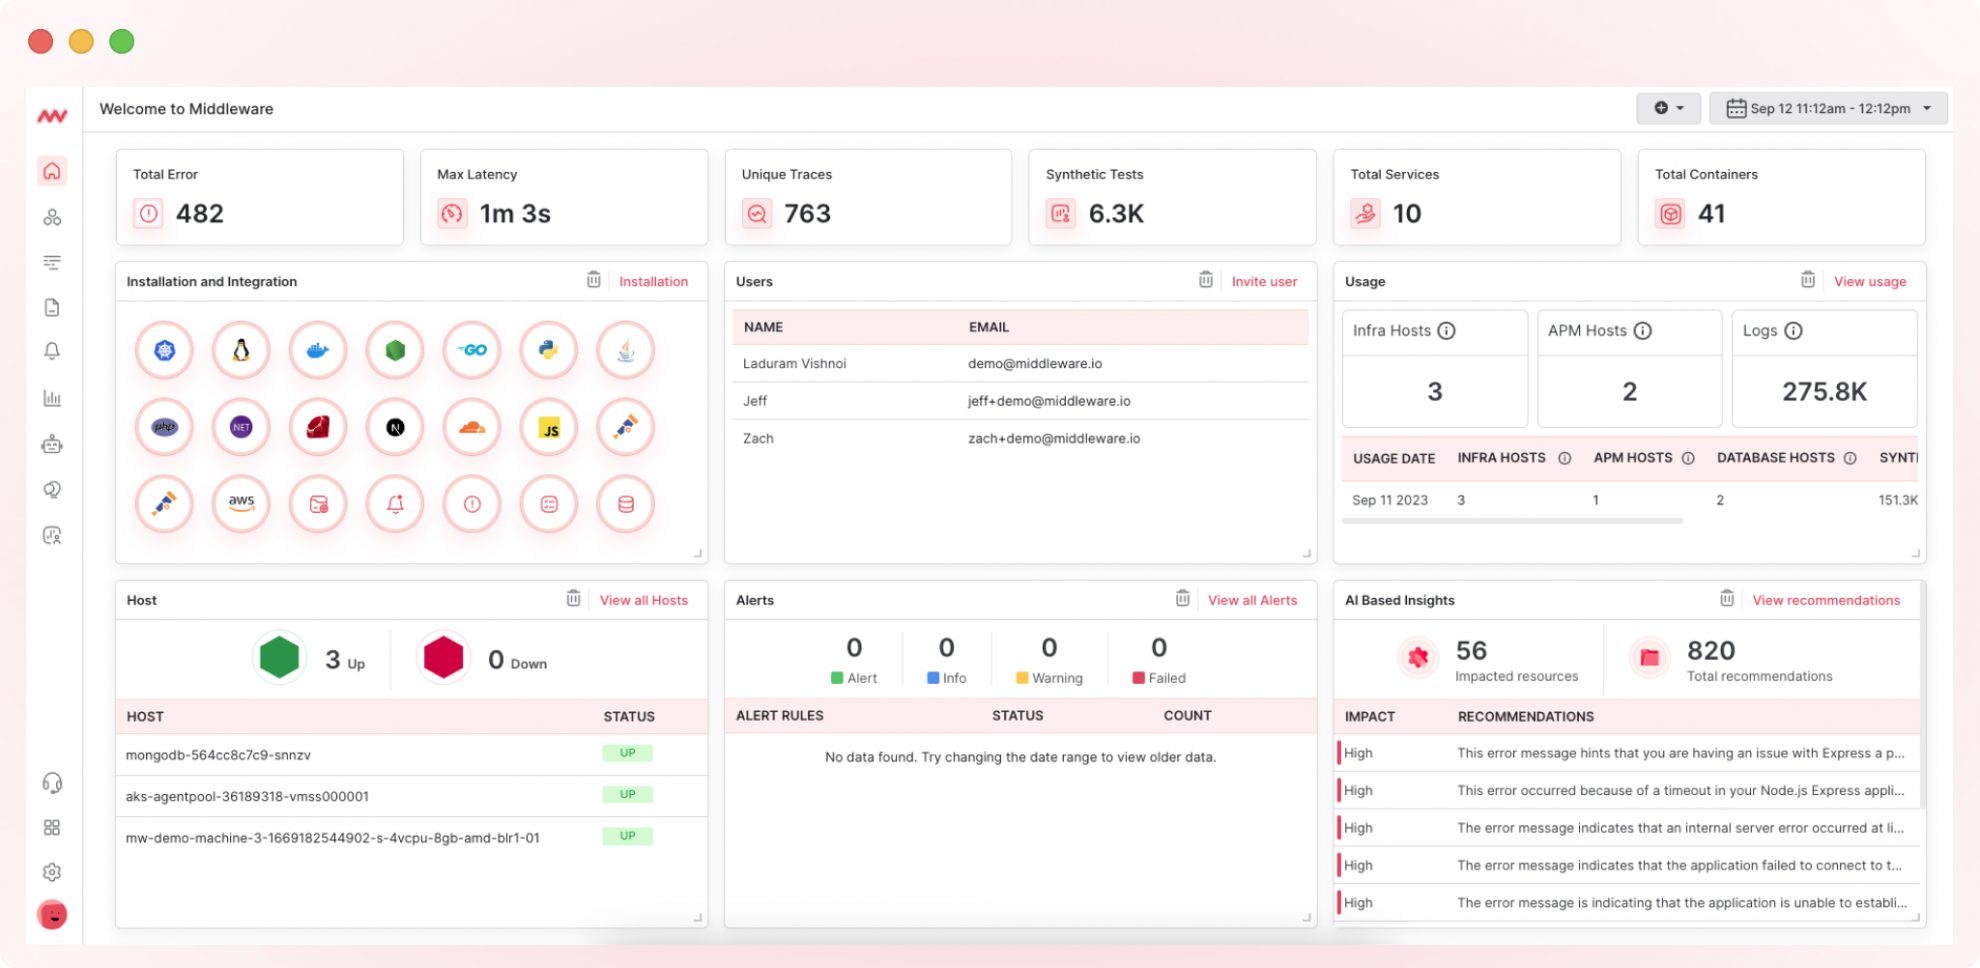Open the Alerts bell in the sidebar
This screenshot has width=1980, height=968.
coord(52,352)
